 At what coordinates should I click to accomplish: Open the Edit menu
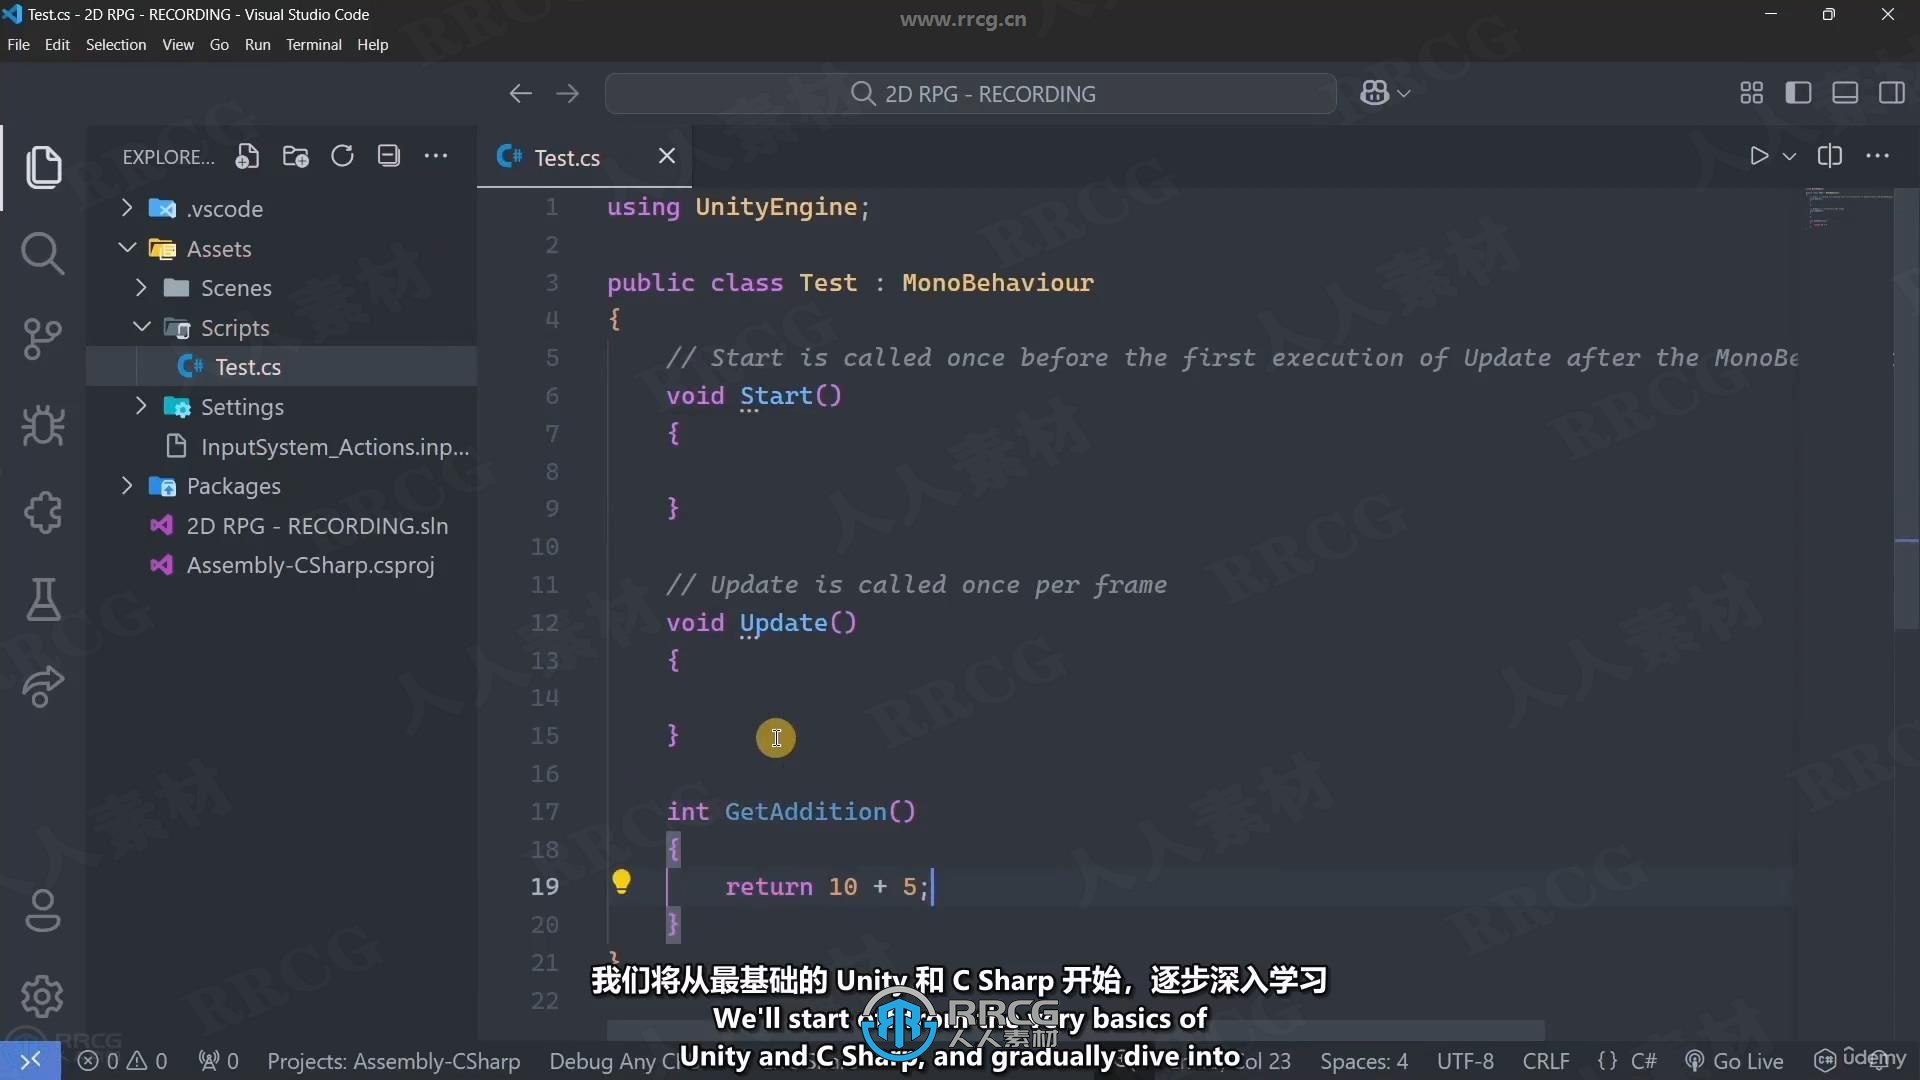[x=57, y=45]
